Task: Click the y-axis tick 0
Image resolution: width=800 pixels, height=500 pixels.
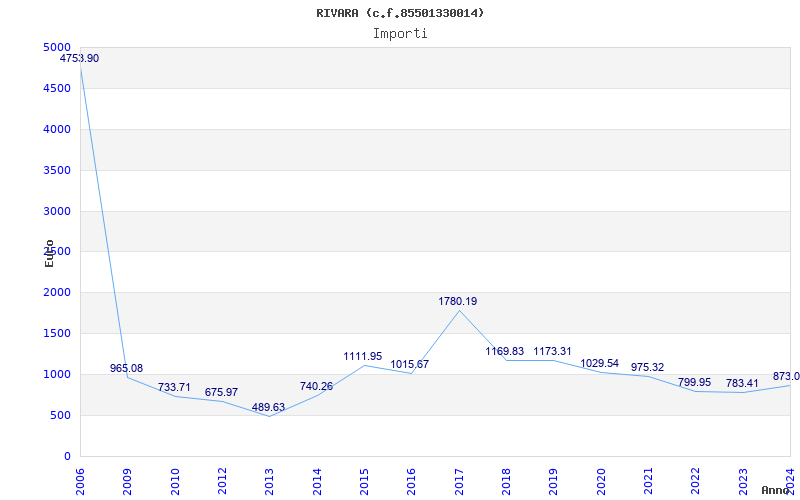Action: [67, 457]
